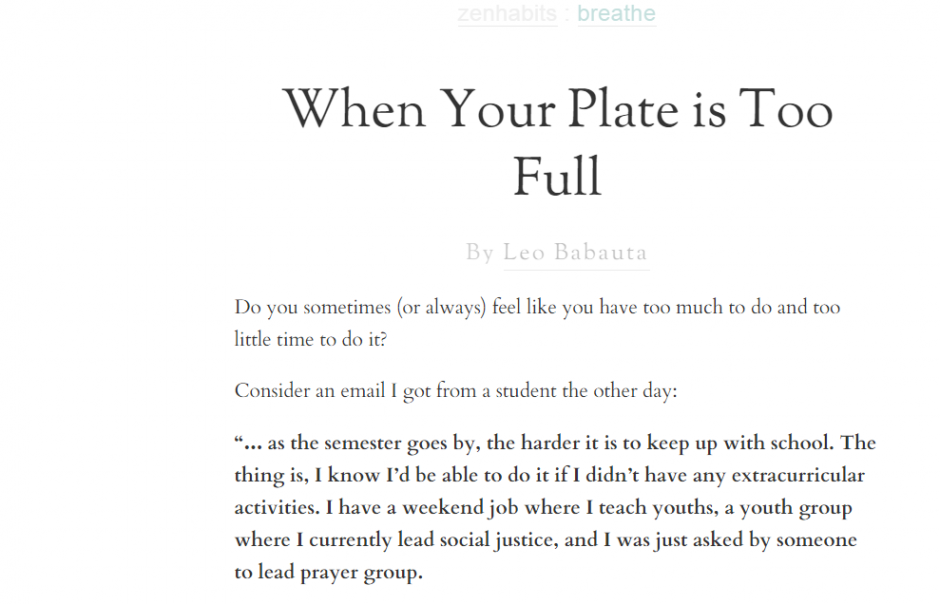The width and height of the screenshot is (940, 604).
Task: Click the bold quoted student email
Action: pyautogui.click(x=555, y=508)
